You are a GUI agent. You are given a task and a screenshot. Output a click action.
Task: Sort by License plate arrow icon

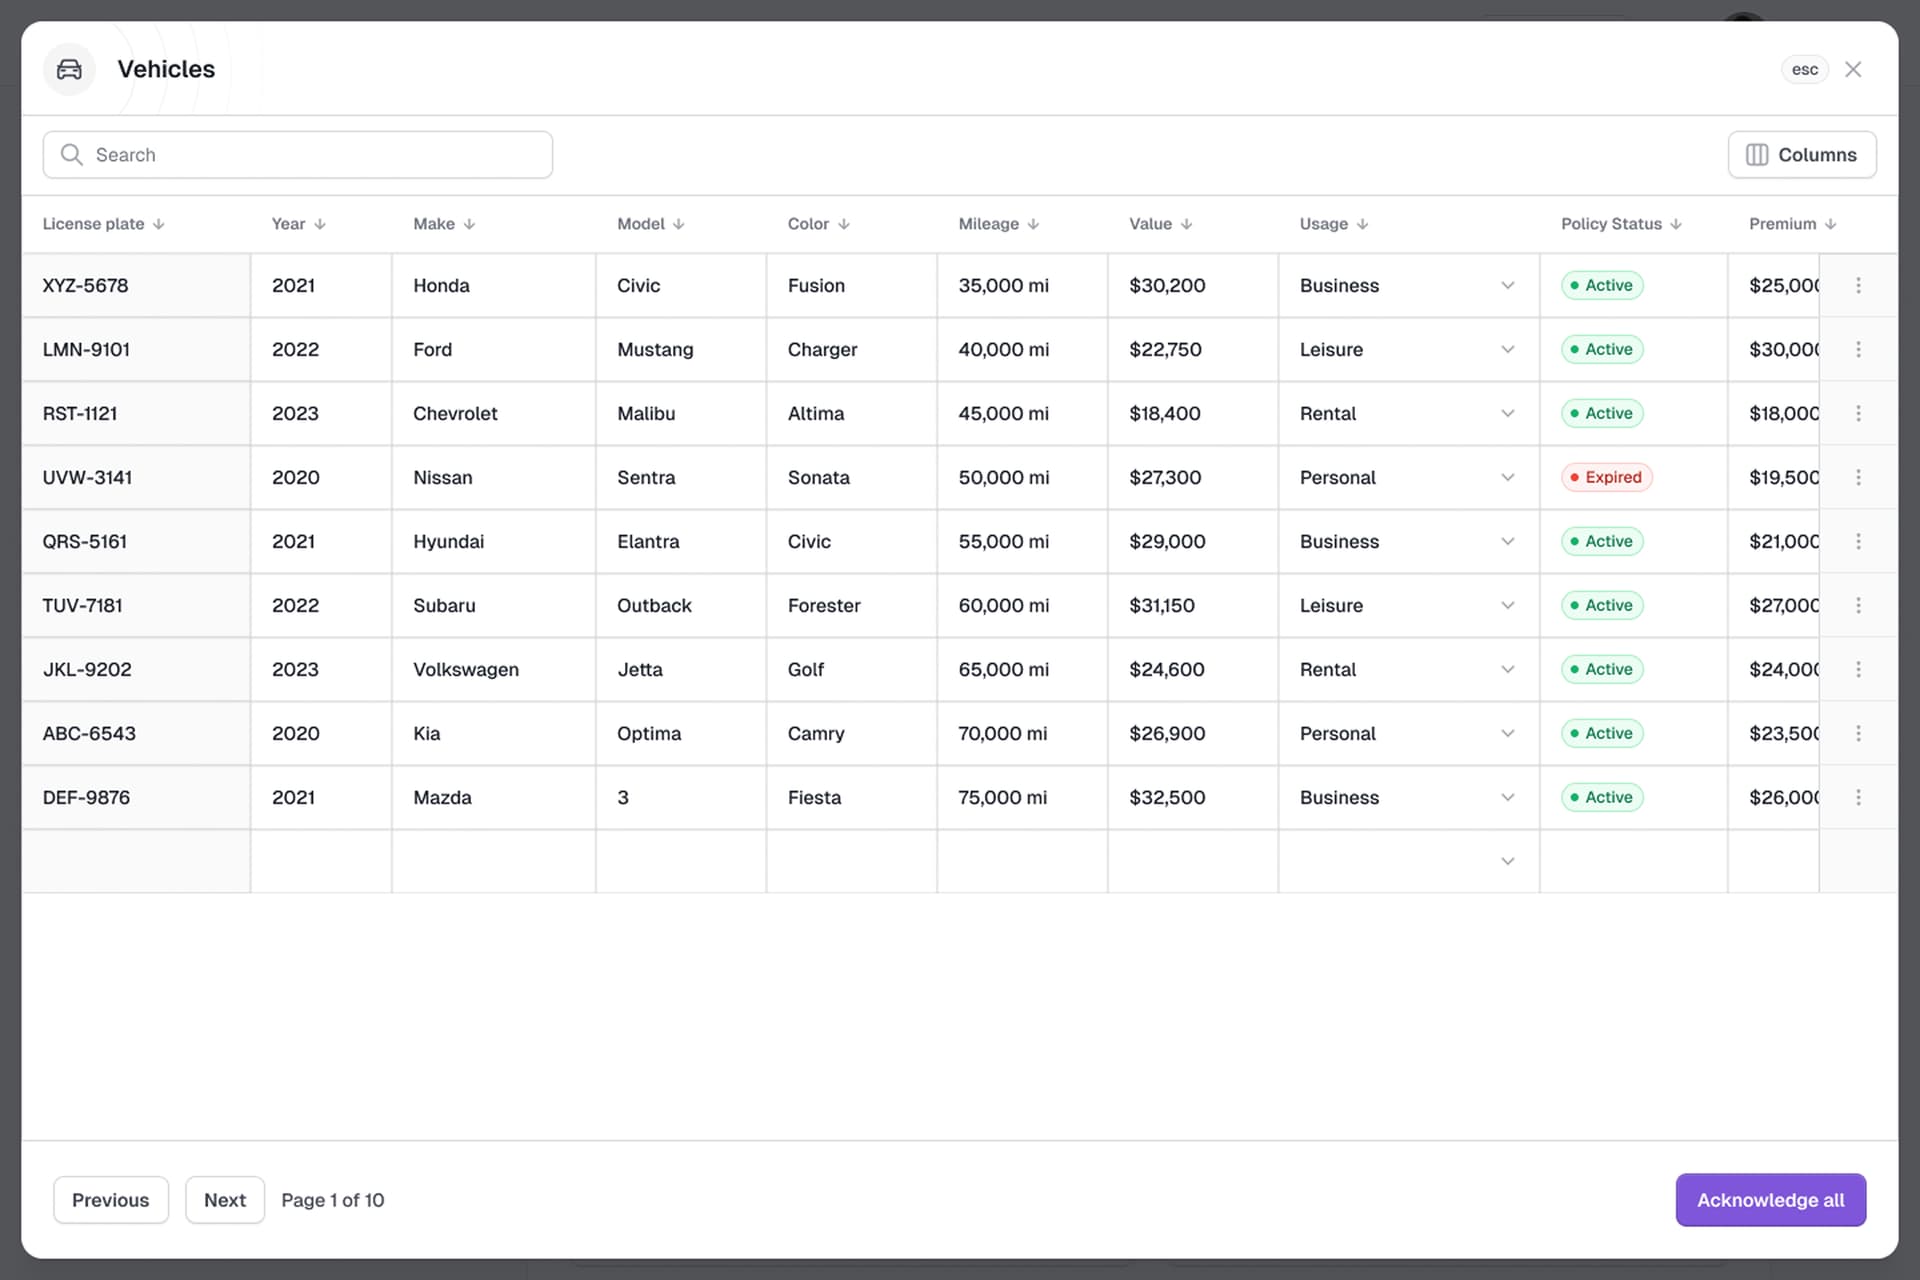pos(159,224)
